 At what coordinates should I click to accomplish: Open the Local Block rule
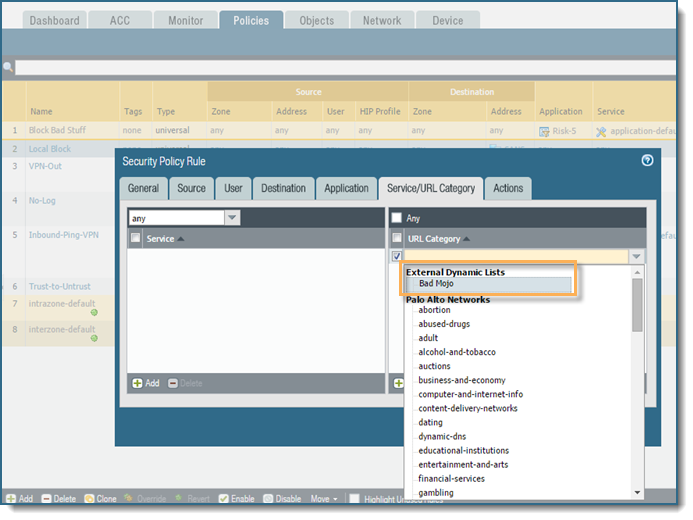click(50, 149)
